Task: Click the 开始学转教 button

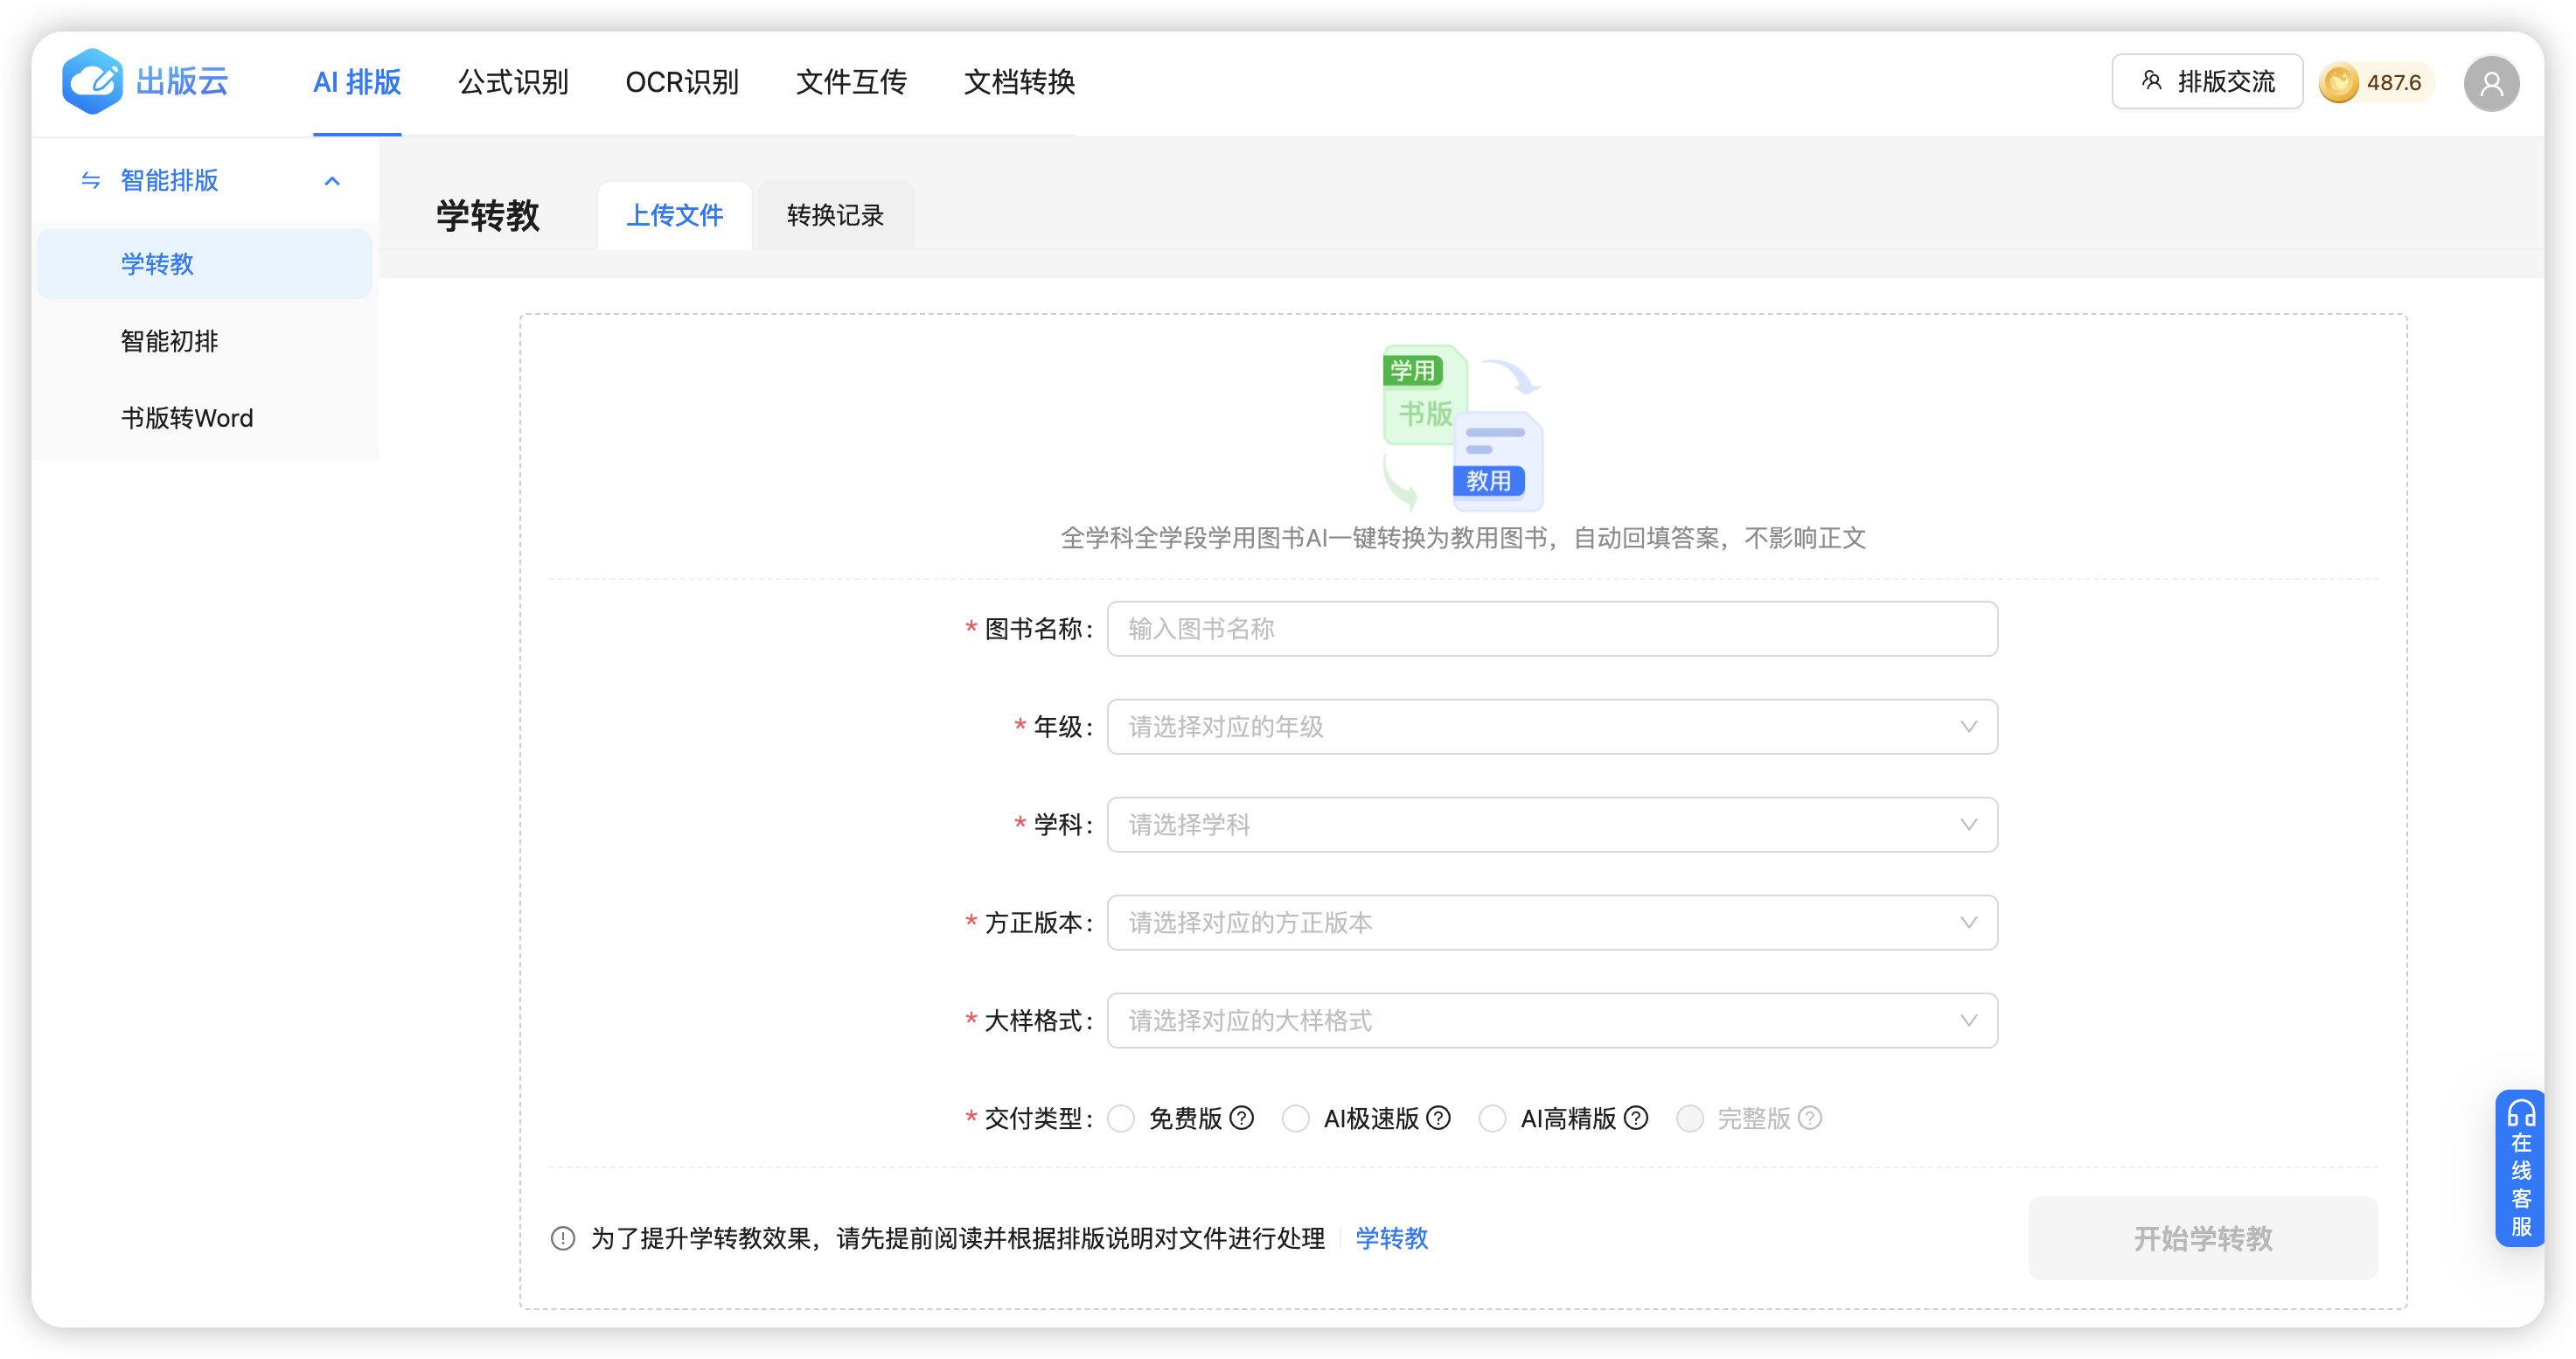Action: [2203, 1238]
